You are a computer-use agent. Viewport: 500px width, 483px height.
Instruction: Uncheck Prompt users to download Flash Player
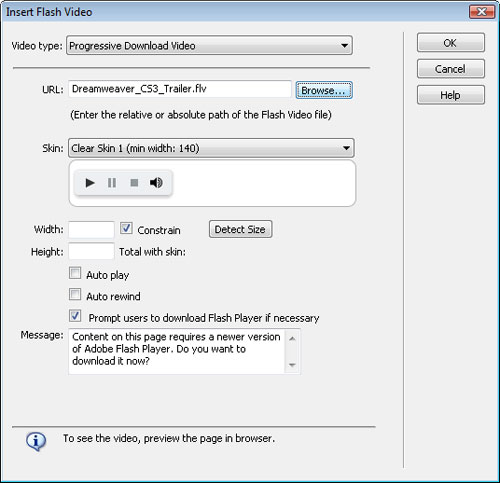click(75, 316)
